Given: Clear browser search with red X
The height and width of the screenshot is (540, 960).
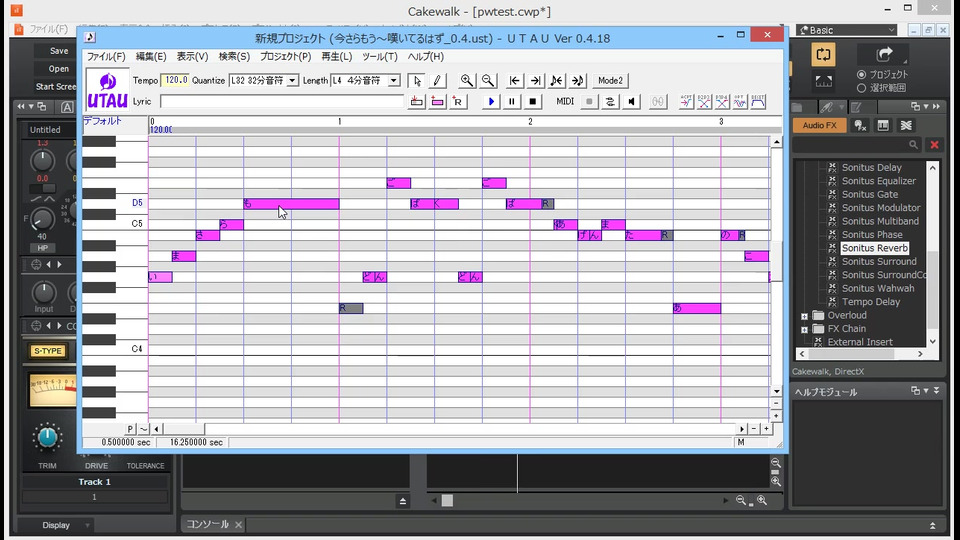Looking at the screenshot, I should coord(934,144).
